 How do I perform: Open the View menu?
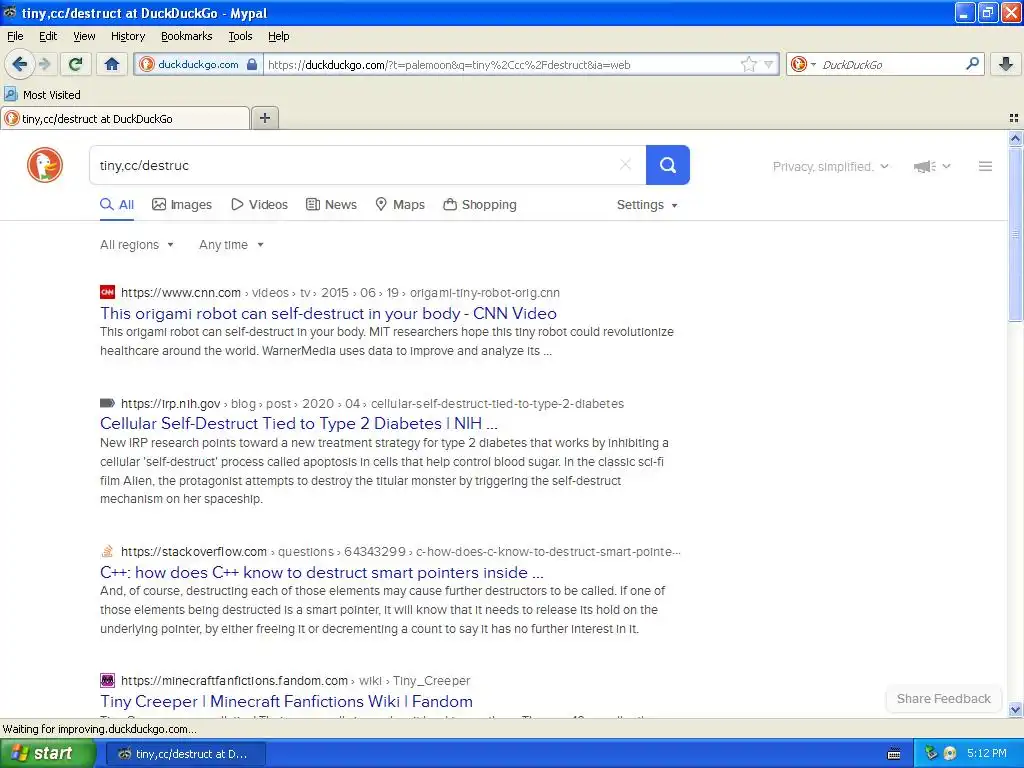click(84, 36)
